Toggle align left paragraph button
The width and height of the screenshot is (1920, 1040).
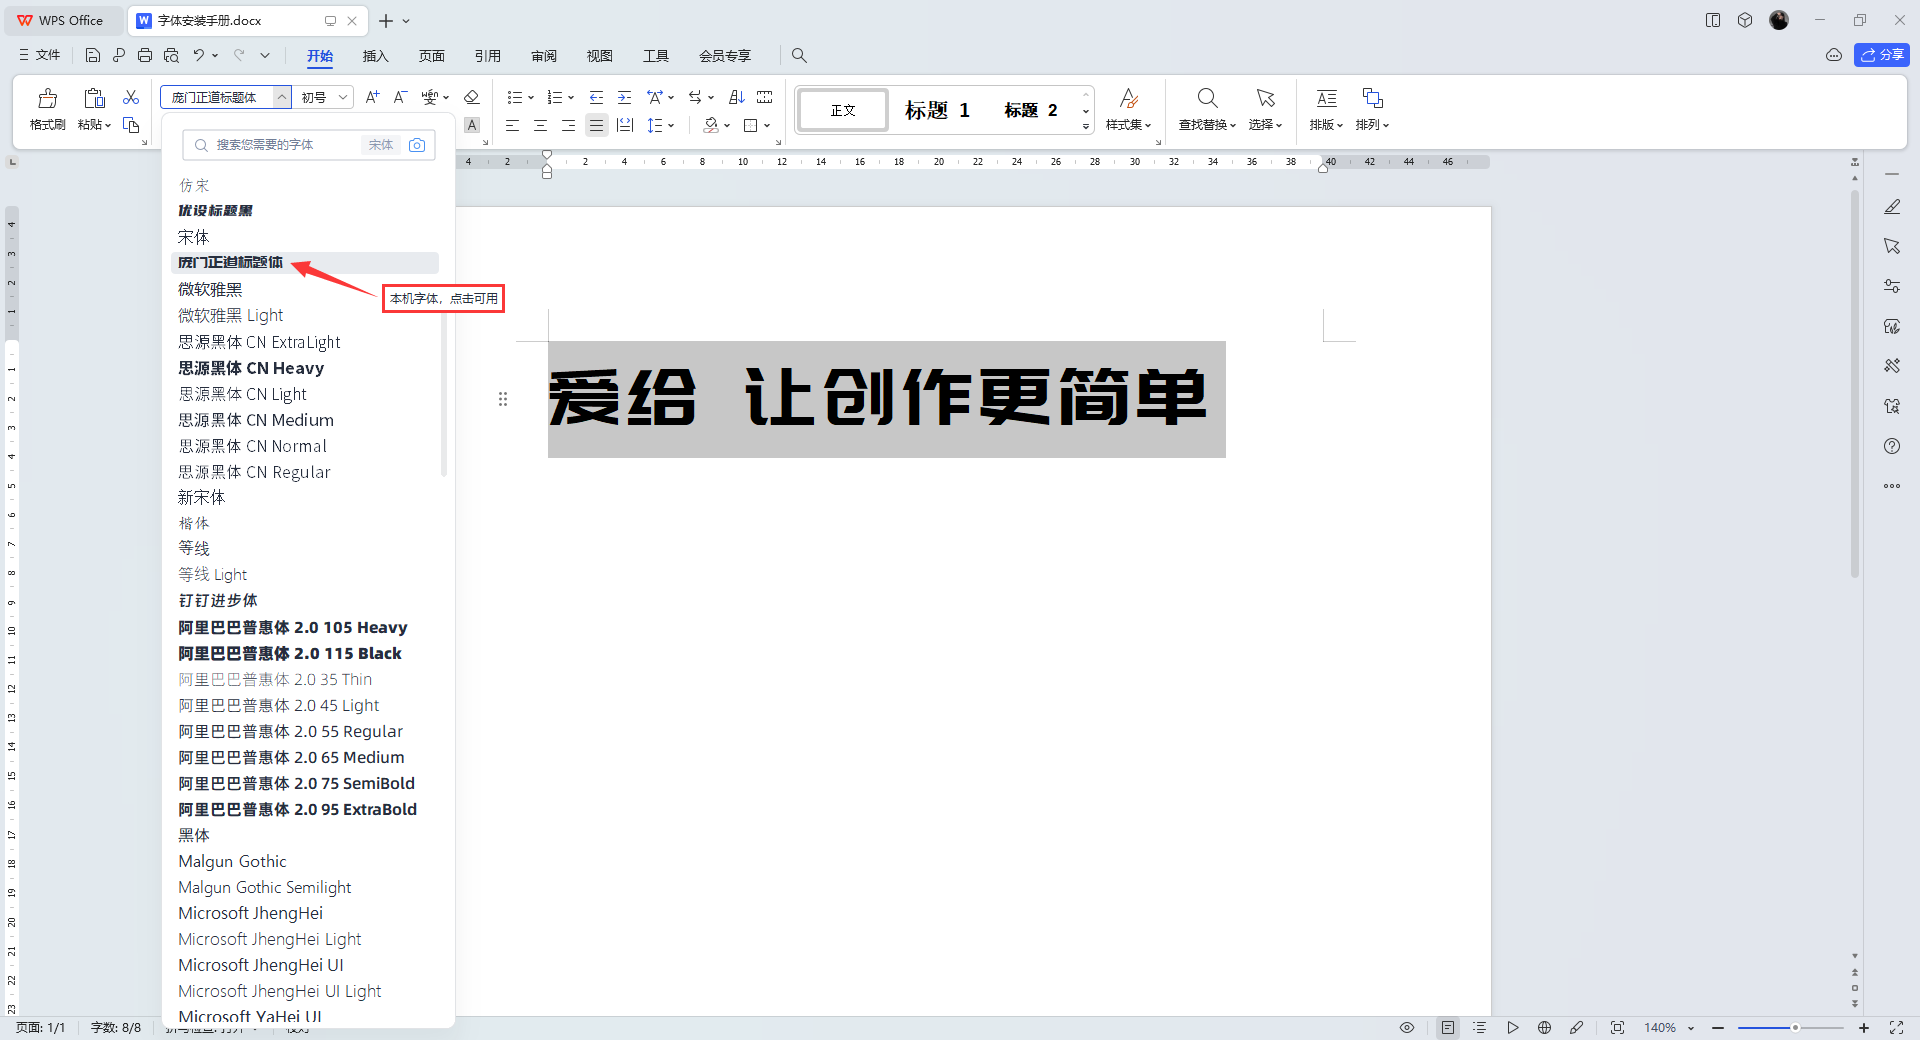[512, 125]
